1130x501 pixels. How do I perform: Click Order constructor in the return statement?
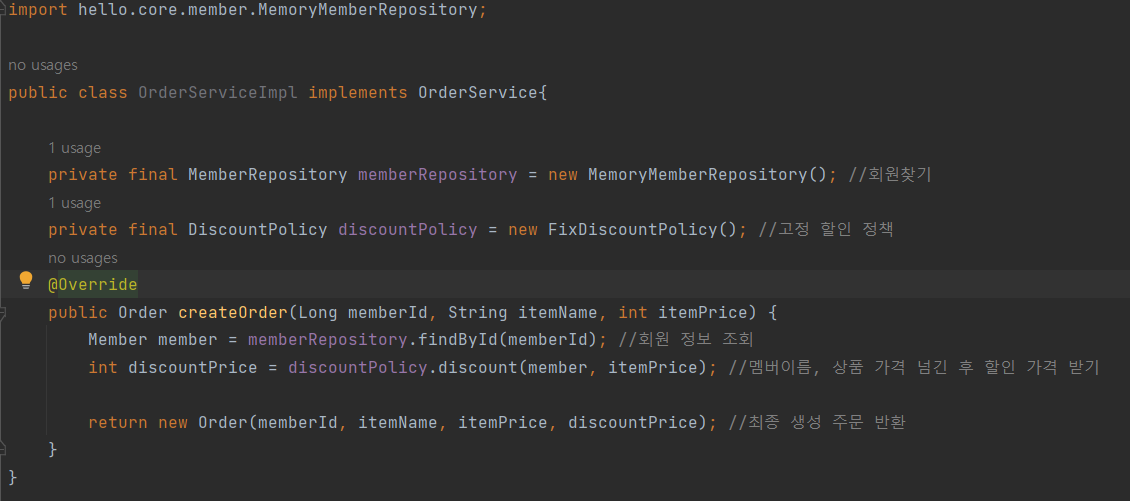(x=223, y=422)
